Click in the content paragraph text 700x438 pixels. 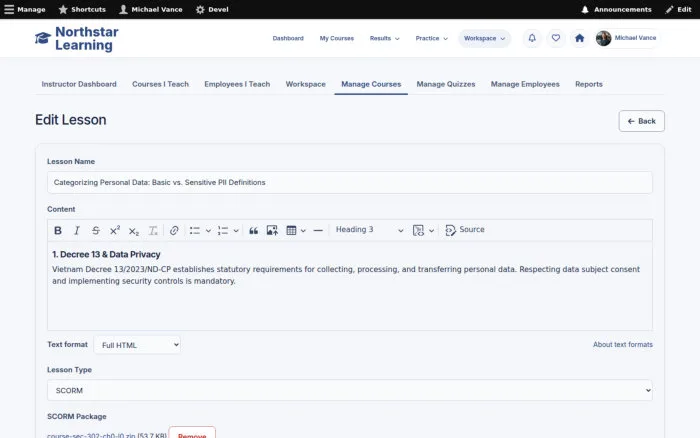(x=346, y=275)
